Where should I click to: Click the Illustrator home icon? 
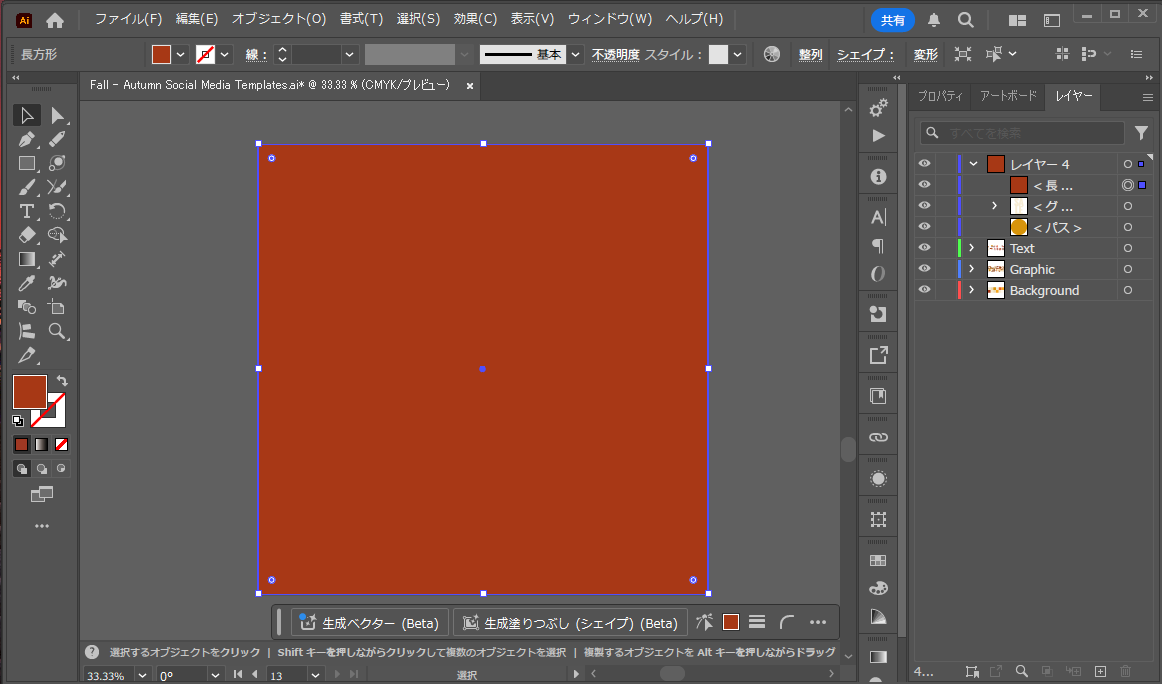tap(55, 20)
